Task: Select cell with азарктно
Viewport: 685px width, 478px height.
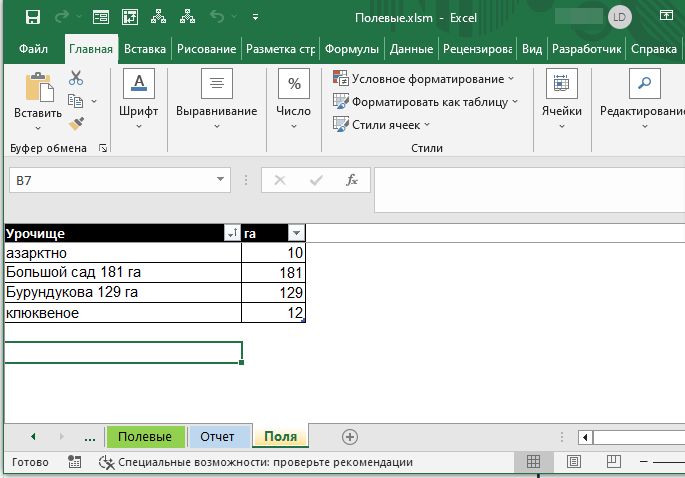Action: pyautogui.click(x=123, y=253)
